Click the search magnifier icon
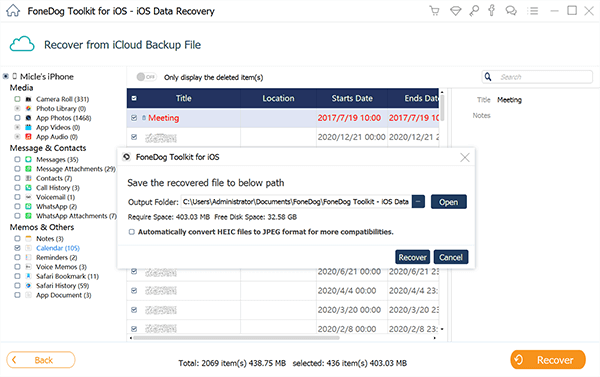This screenshot has width=600, height=377. (x=488, y=77)
